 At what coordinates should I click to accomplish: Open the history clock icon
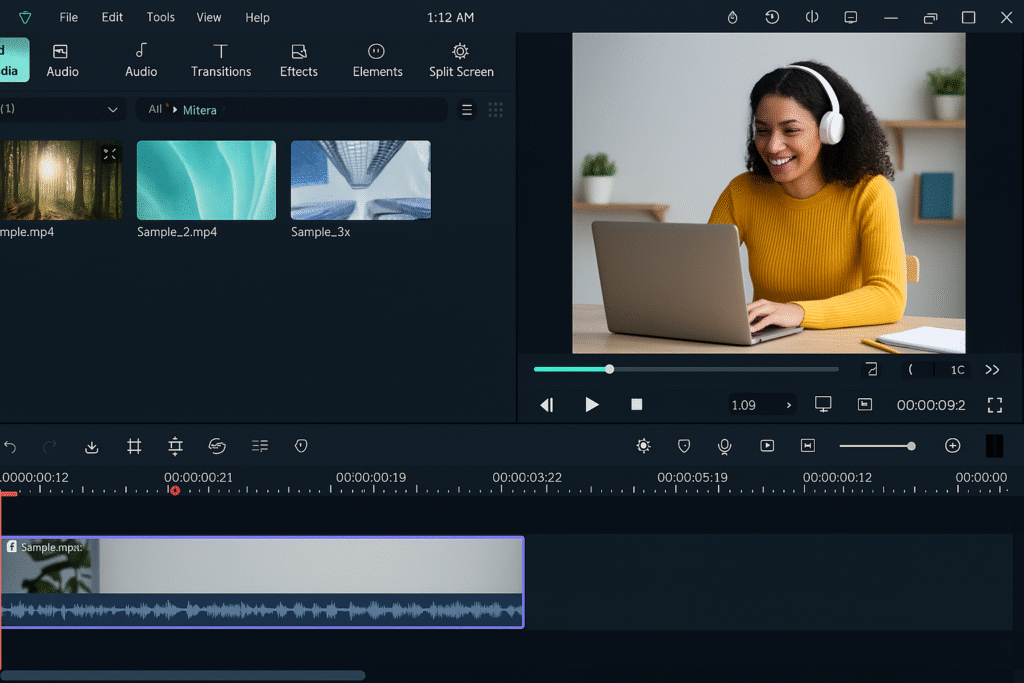(772, 18)
